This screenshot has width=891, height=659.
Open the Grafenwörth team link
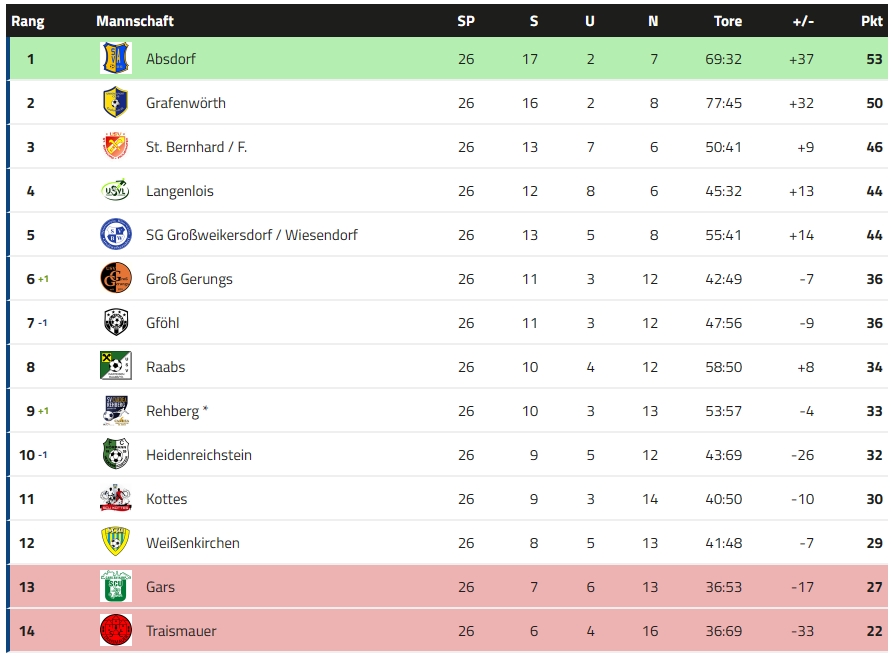coord(186,103)
